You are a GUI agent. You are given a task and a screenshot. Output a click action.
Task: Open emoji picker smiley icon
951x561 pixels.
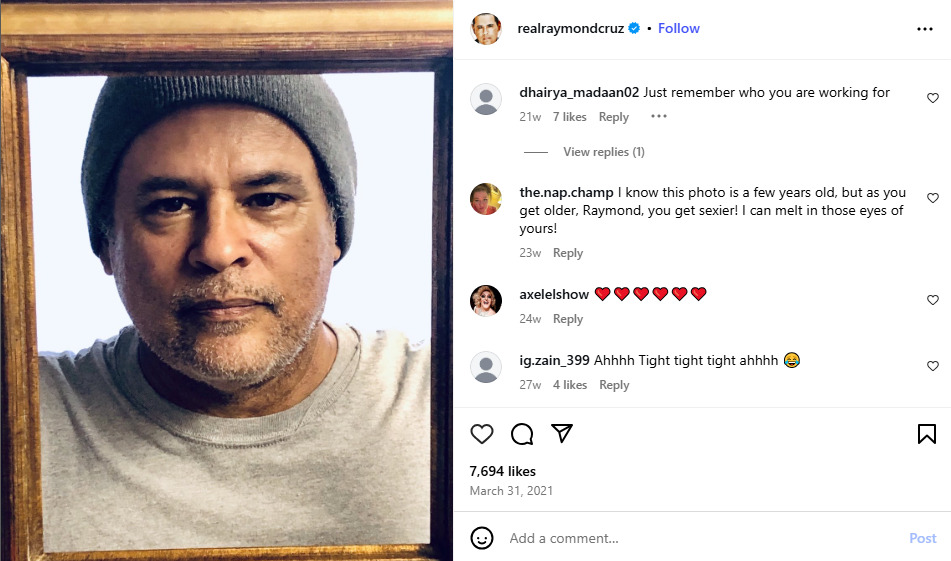(x=482, y=538)
